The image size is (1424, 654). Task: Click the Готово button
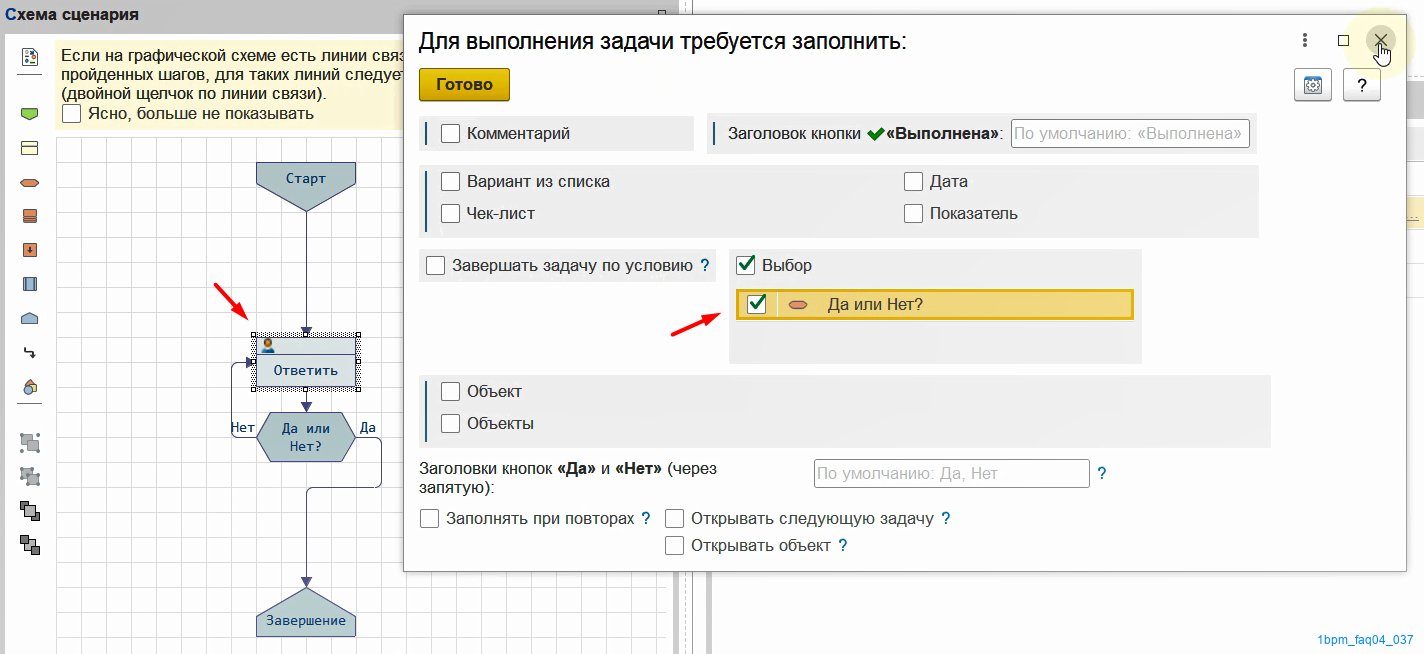coord(464,85)
